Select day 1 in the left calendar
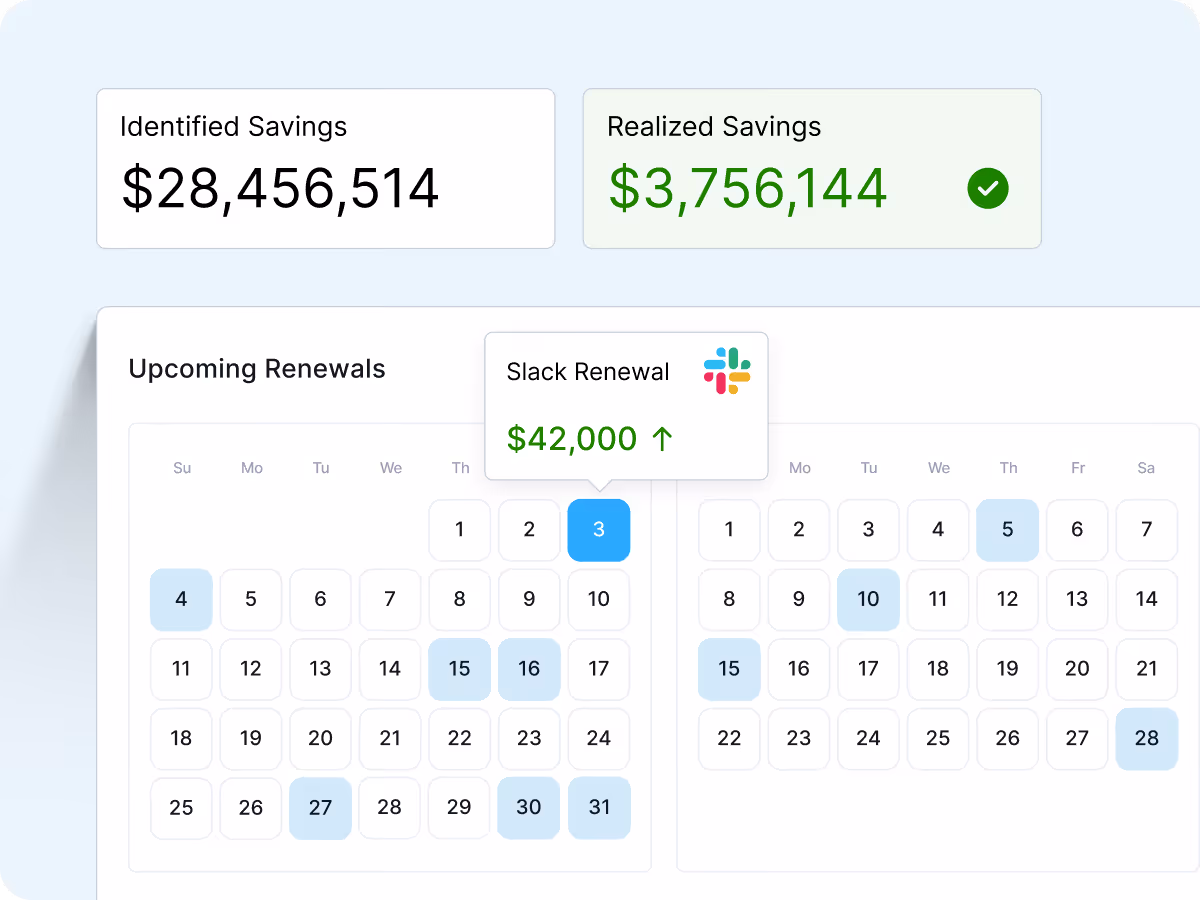 (460, 530)
